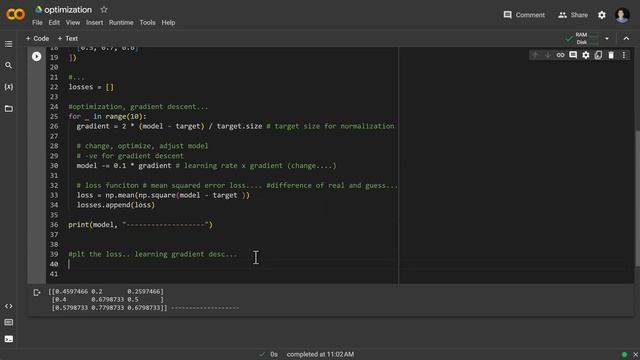Click the 'loss = np.mean' line
640x360 pixels.
coord(163,195)
